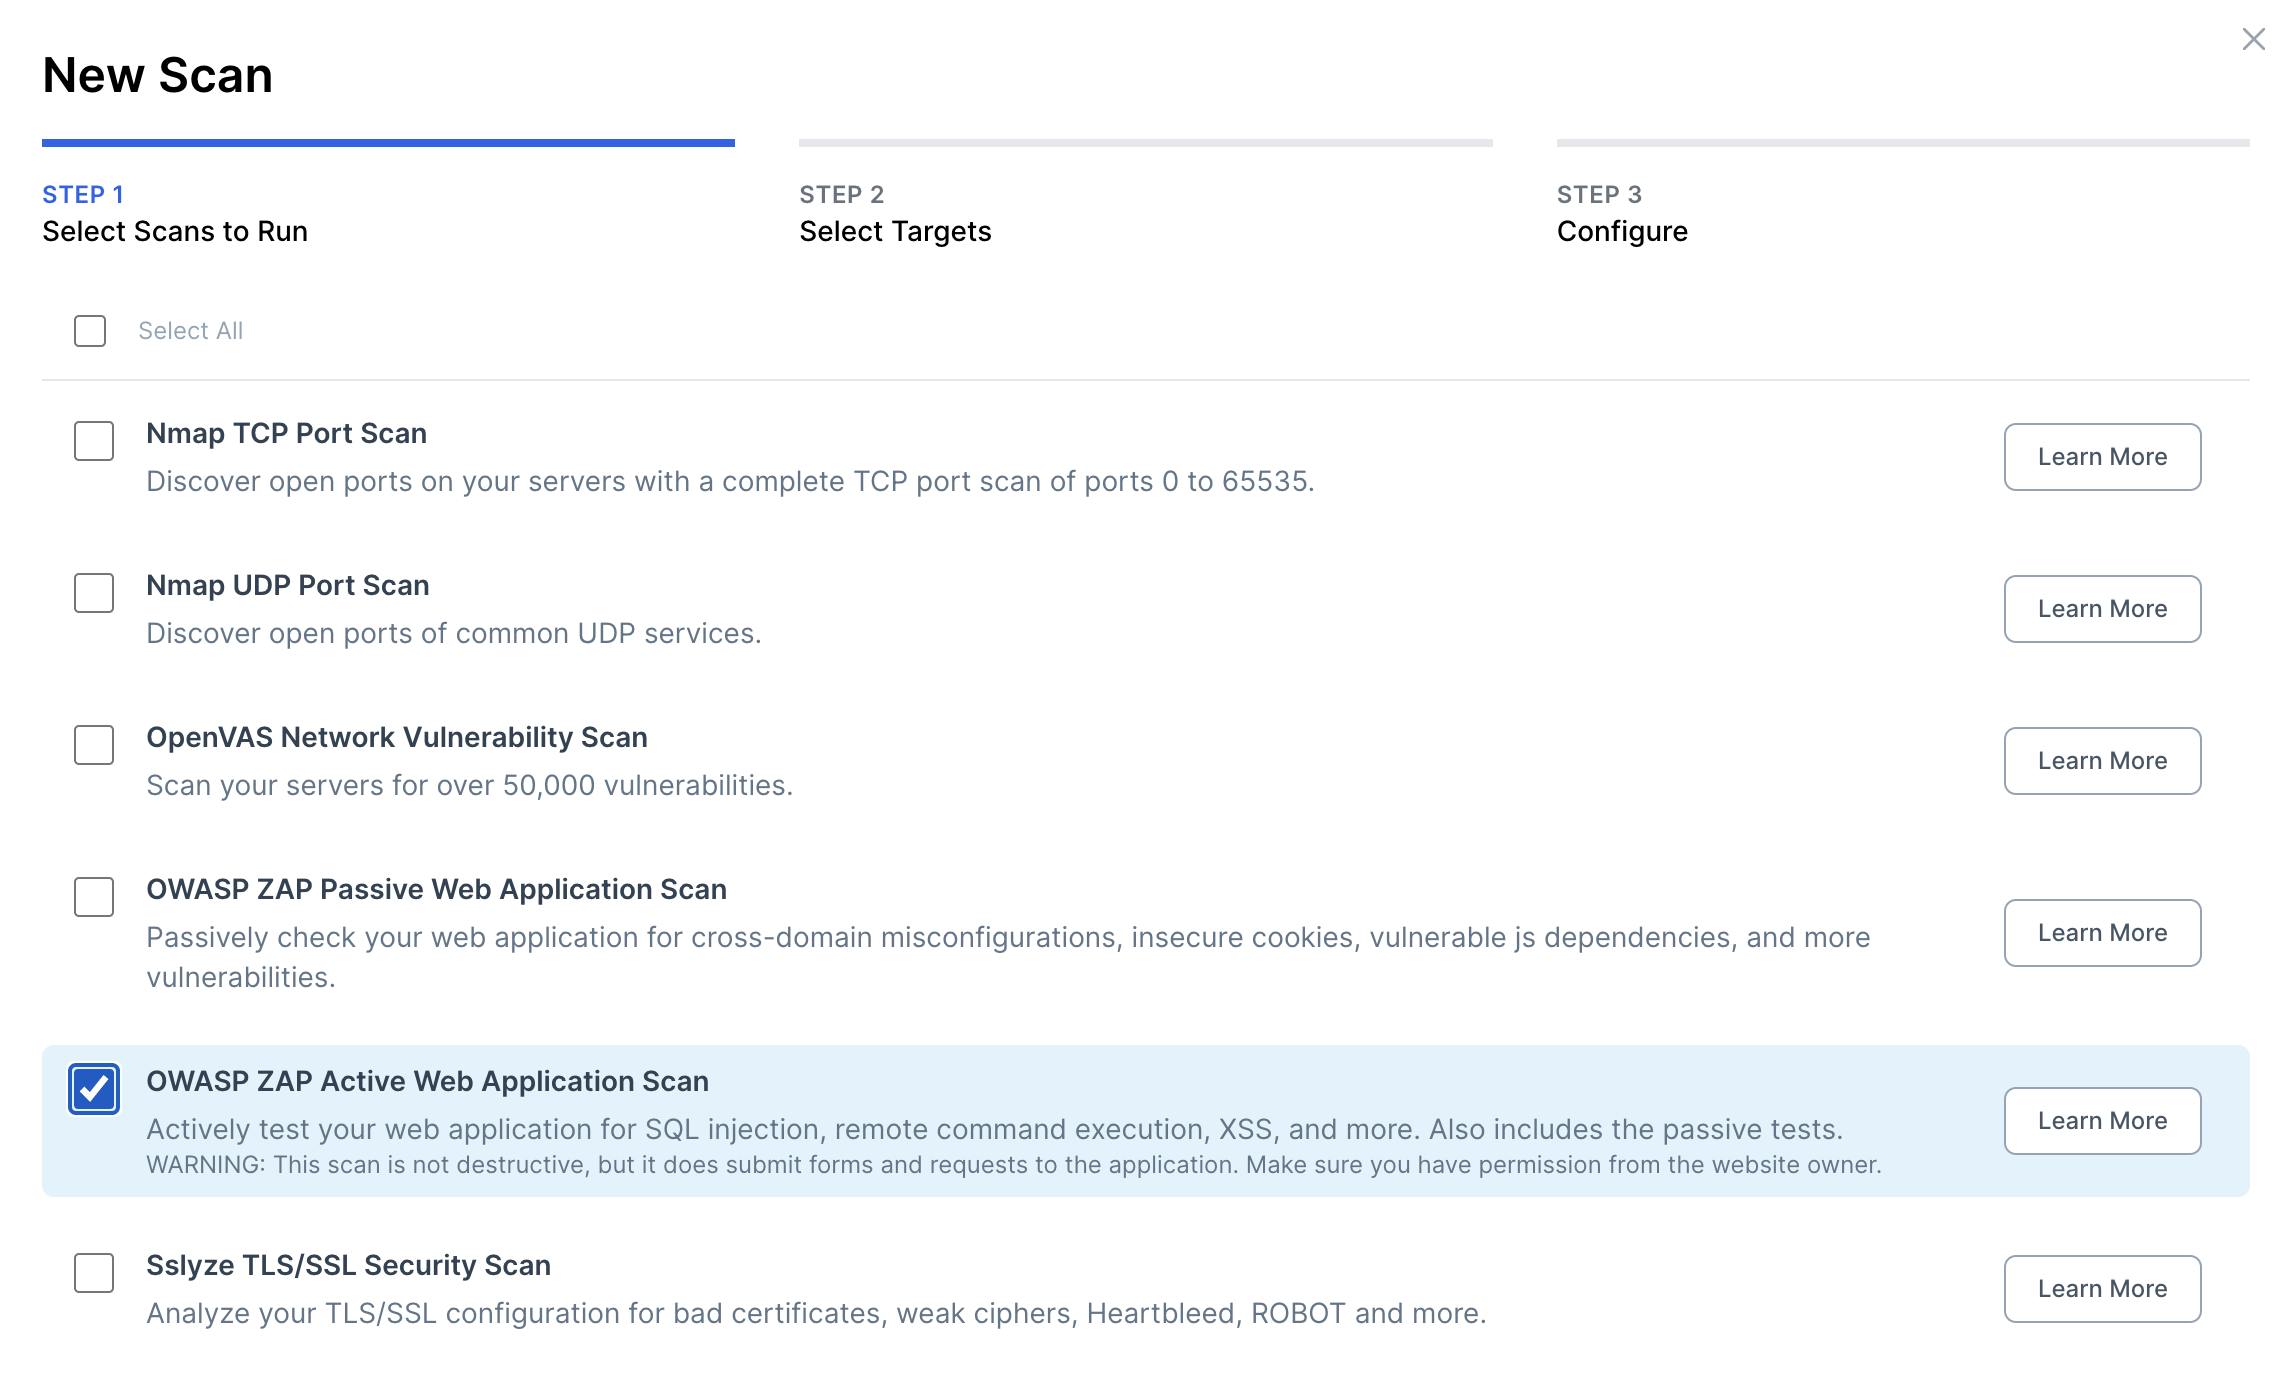Viewport: 2292px width, 1394px height.
Task: Open Learn More for OpenVAS Network Vulnerability Scan
Action: pos(2102,761)
